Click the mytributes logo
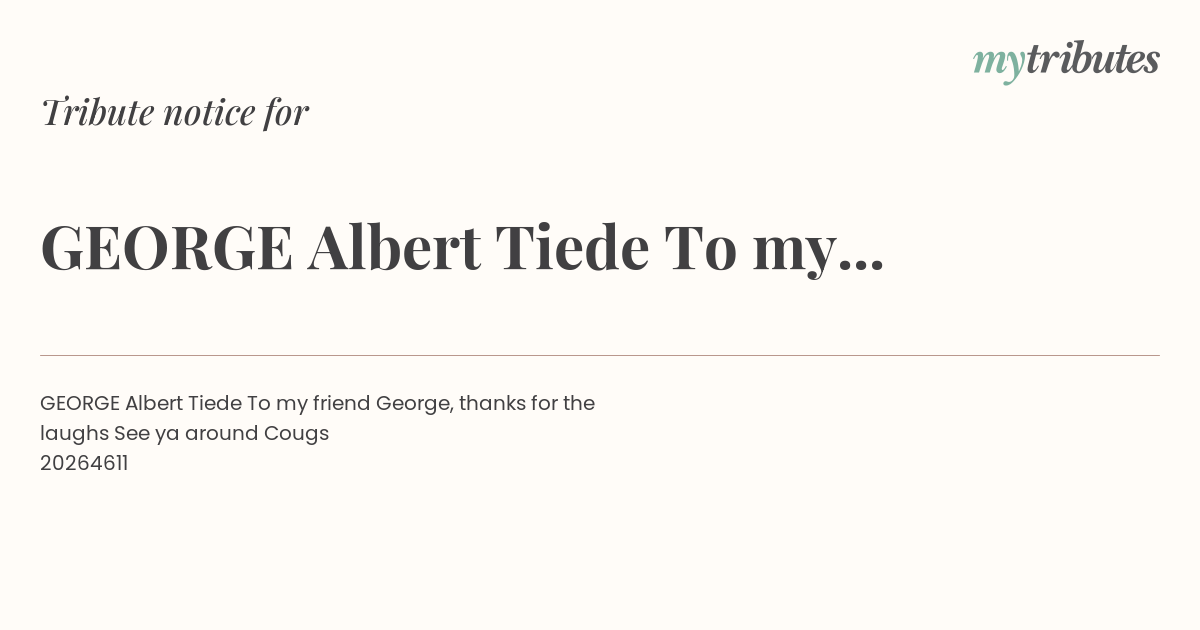 coord(1066,61)
